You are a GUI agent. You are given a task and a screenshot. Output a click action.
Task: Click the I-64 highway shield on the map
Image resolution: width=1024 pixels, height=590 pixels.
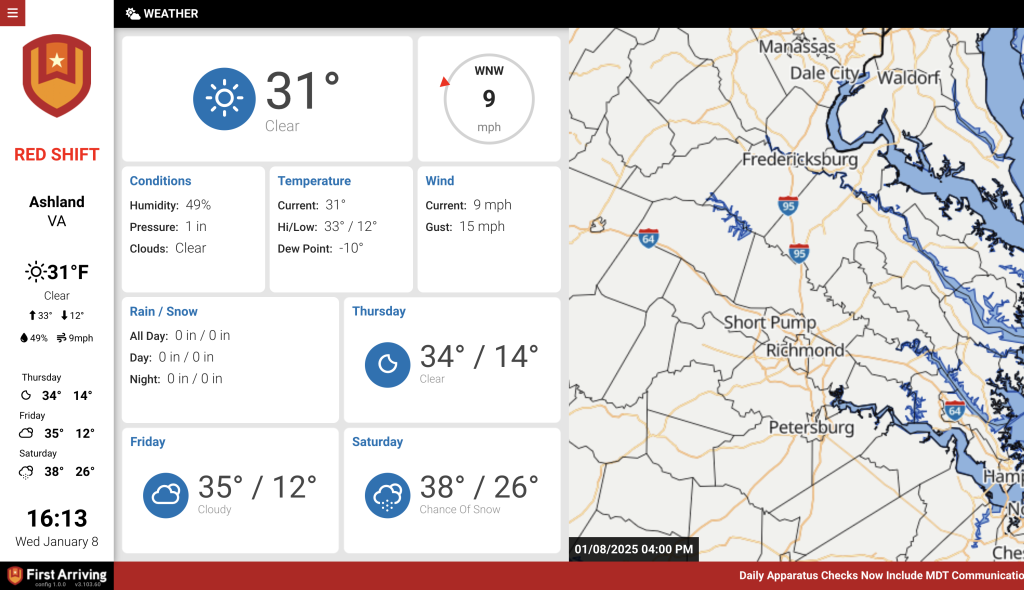648,239
